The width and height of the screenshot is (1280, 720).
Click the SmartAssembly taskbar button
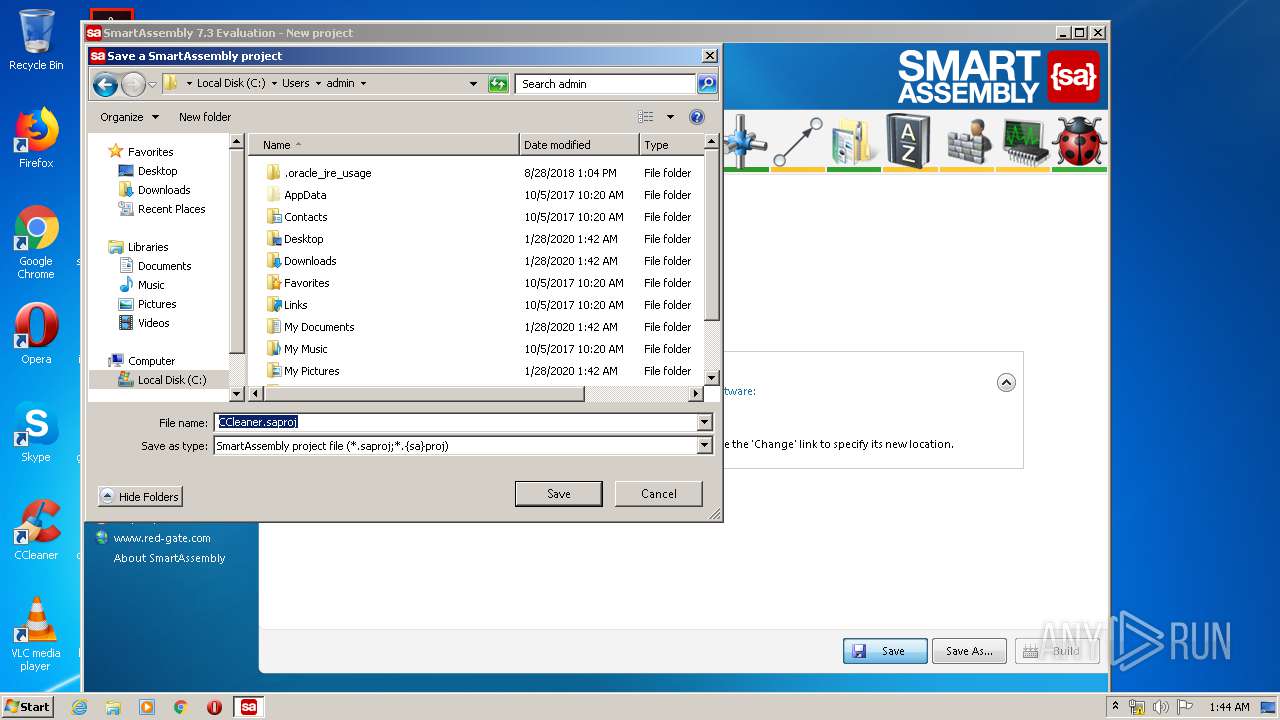pos(248,707)
